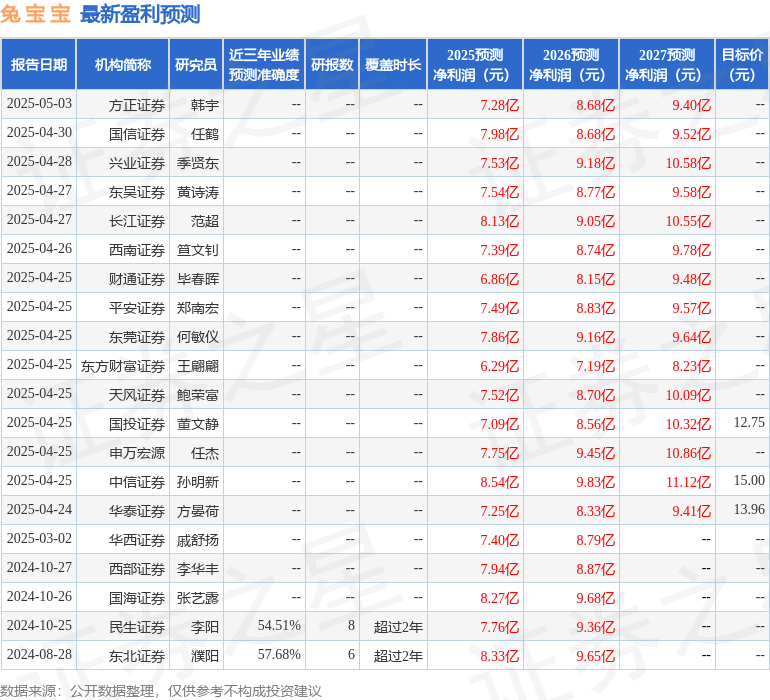
Task: Click researcher name 笪文钊
Action: coord(198,250)
